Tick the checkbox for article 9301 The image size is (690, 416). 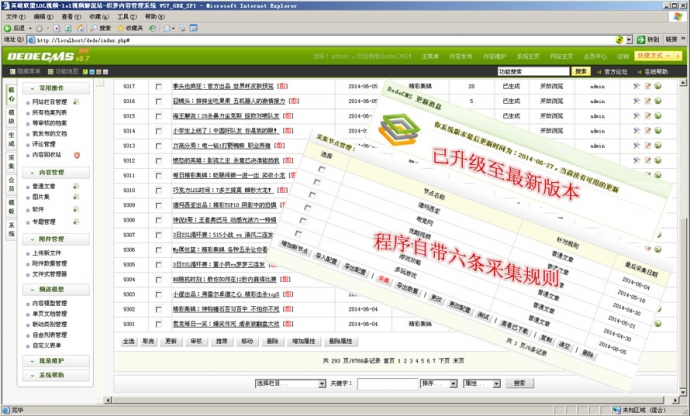(x=158, y=324)
